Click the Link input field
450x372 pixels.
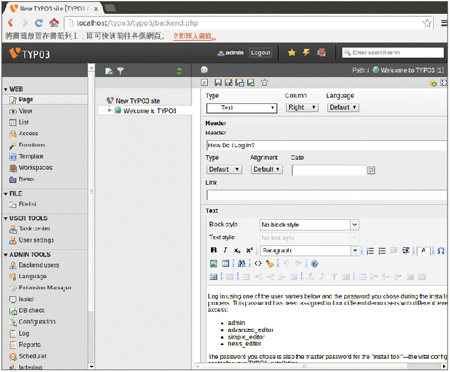pyautogui.click(x=326, y=195)
